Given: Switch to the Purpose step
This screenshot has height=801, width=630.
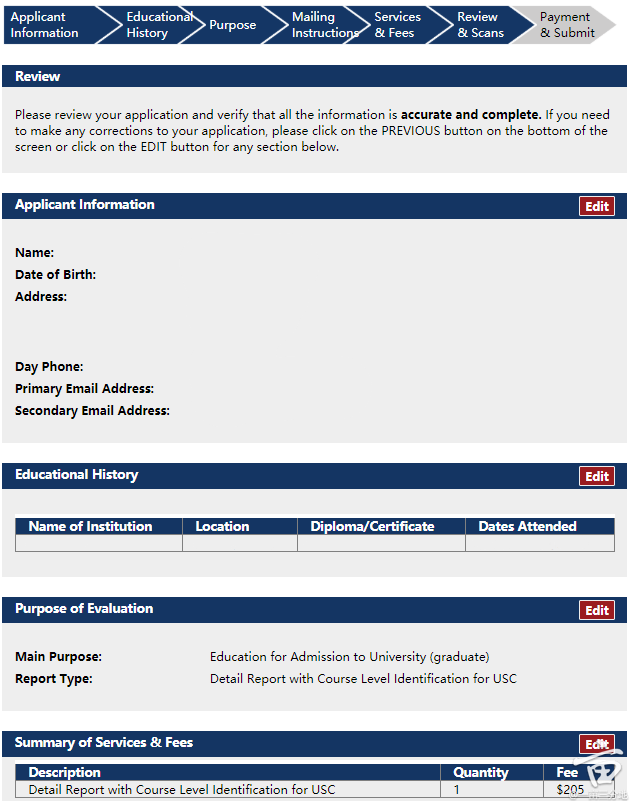Looking at the screenshot, I should (232, 25).
